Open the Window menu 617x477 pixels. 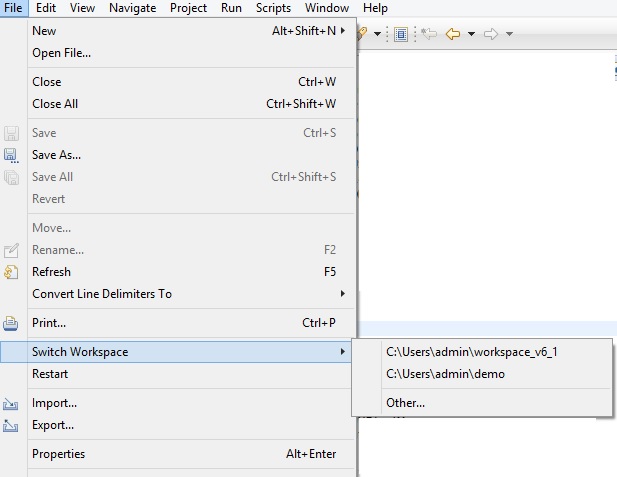(327, 8)
